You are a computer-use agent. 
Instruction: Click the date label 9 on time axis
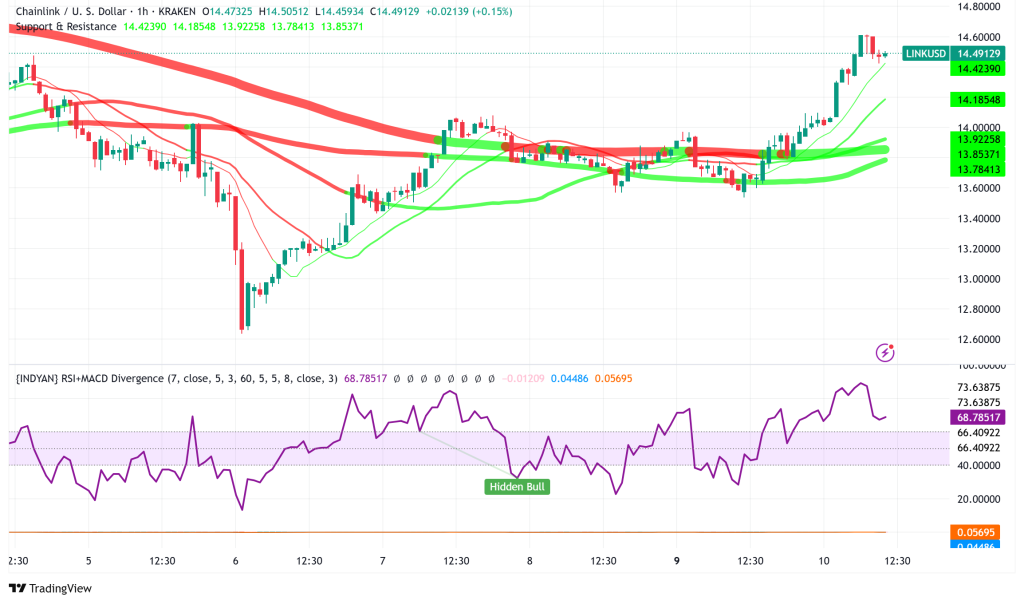(677, 561)
